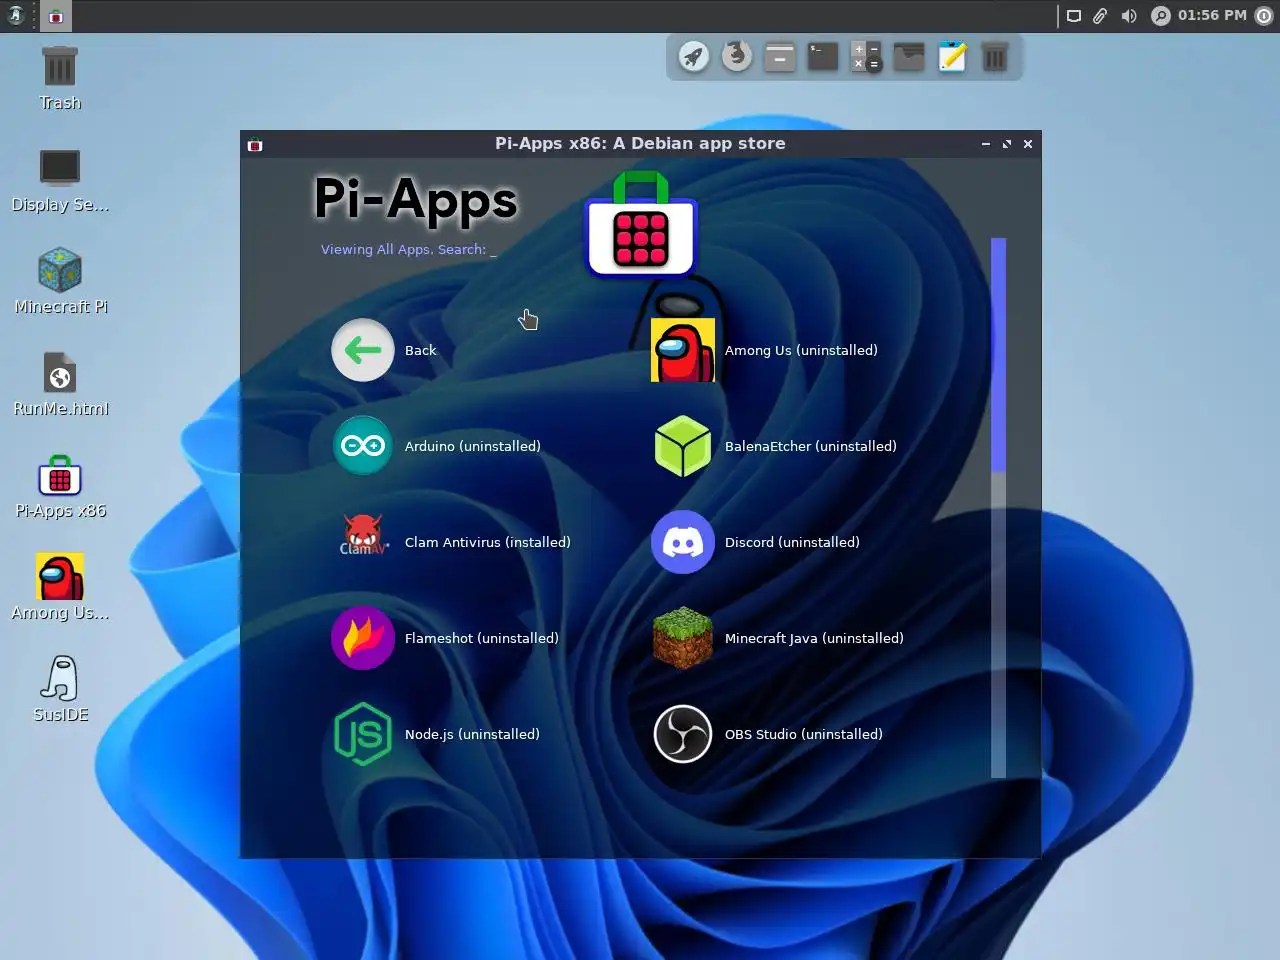Click the trash can icon in the dock
This screenshot has height=960, width=1280.
(x=995, y=56)
